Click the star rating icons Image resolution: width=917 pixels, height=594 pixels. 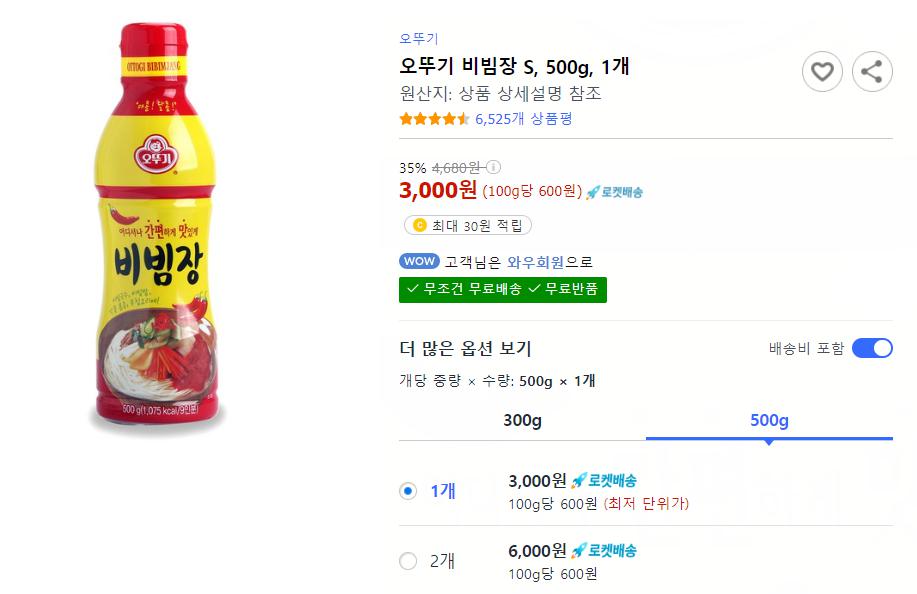pos(434,119)
